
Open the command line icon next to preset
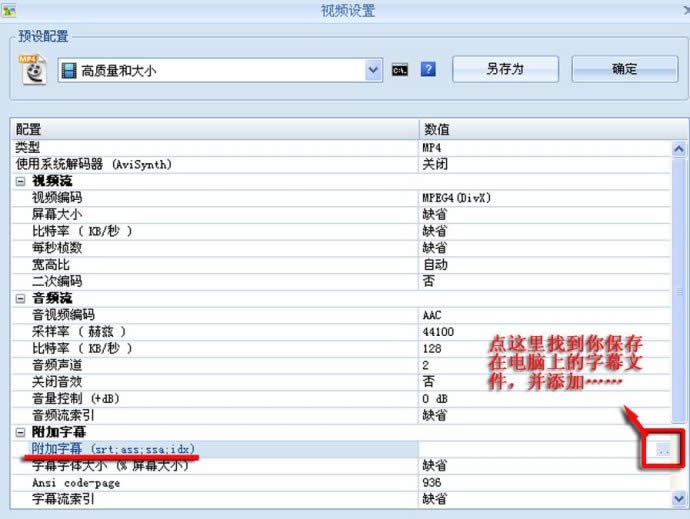(x=400, y=70)
